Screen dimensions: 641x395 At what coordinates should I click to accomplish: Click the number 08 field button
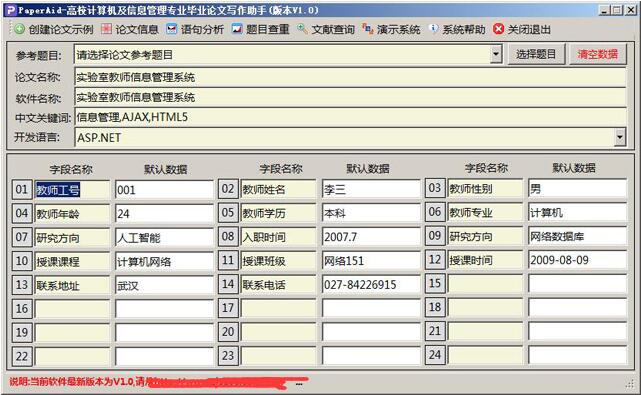pyautogui.click(x=228, y=236)
